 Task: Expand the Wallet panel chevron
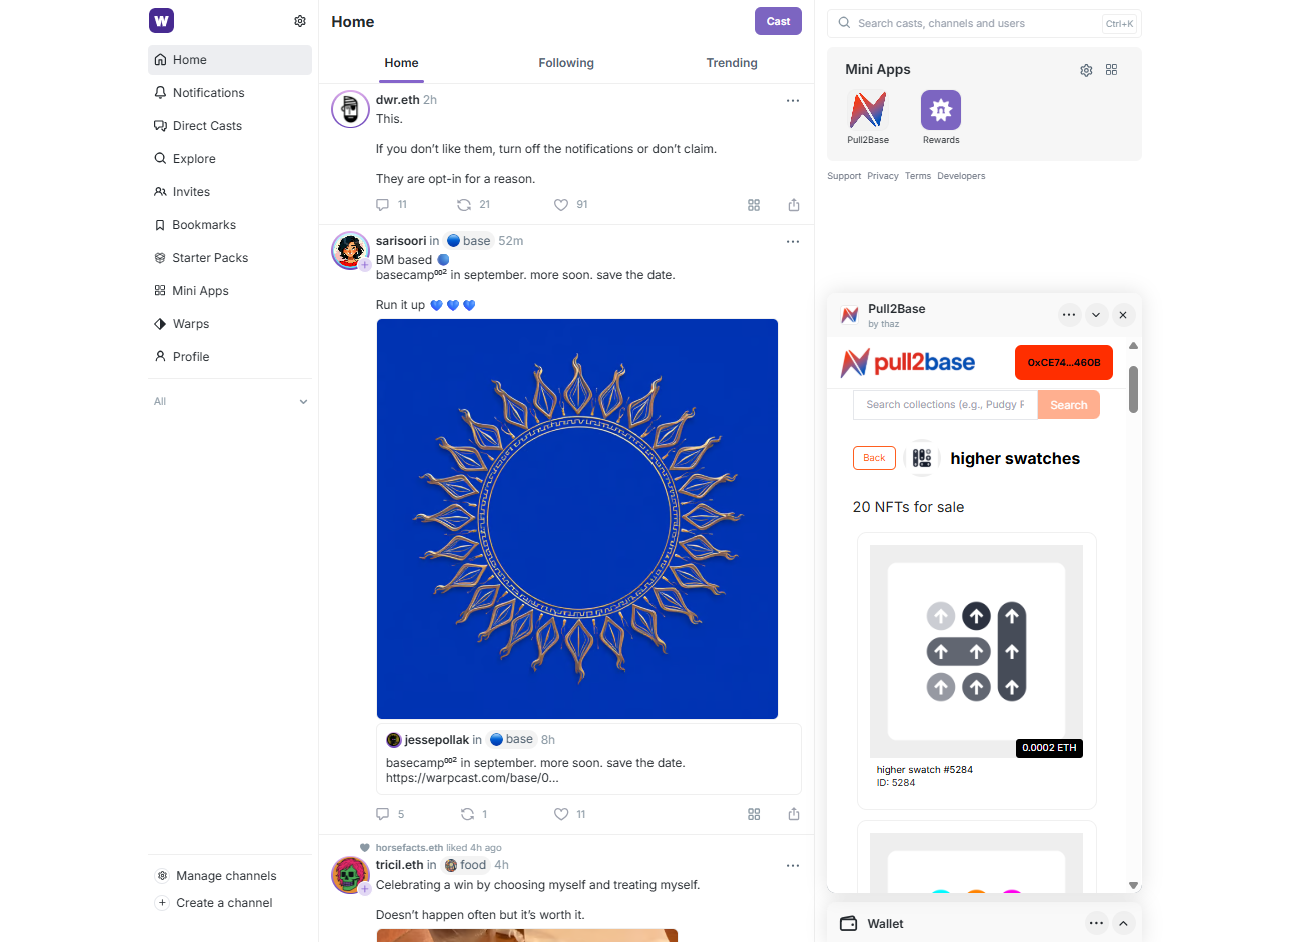[x=1123, y=923]
